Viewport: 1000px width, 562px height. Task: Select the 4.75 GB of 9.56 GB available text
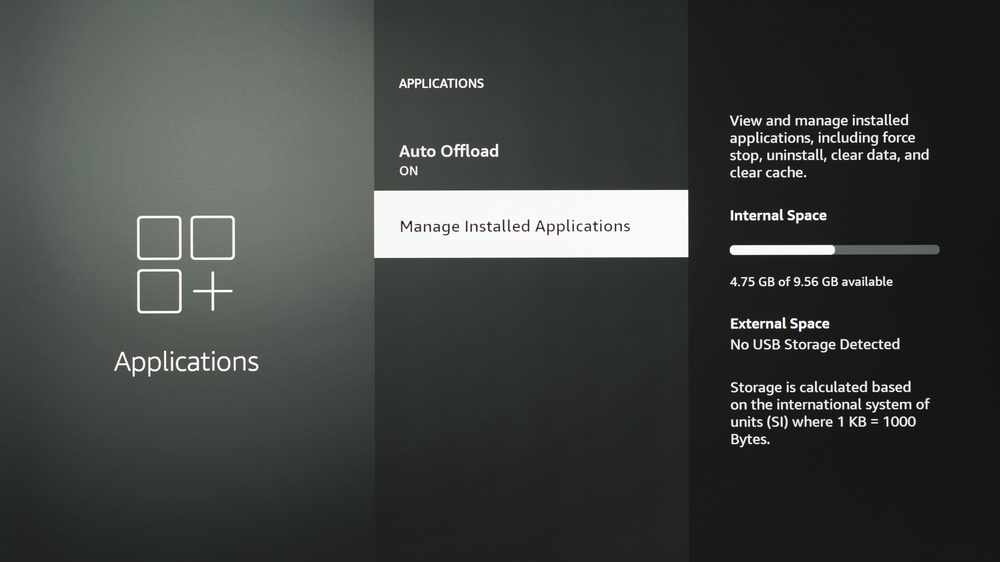pyautogui.click(x=811, y=282)
